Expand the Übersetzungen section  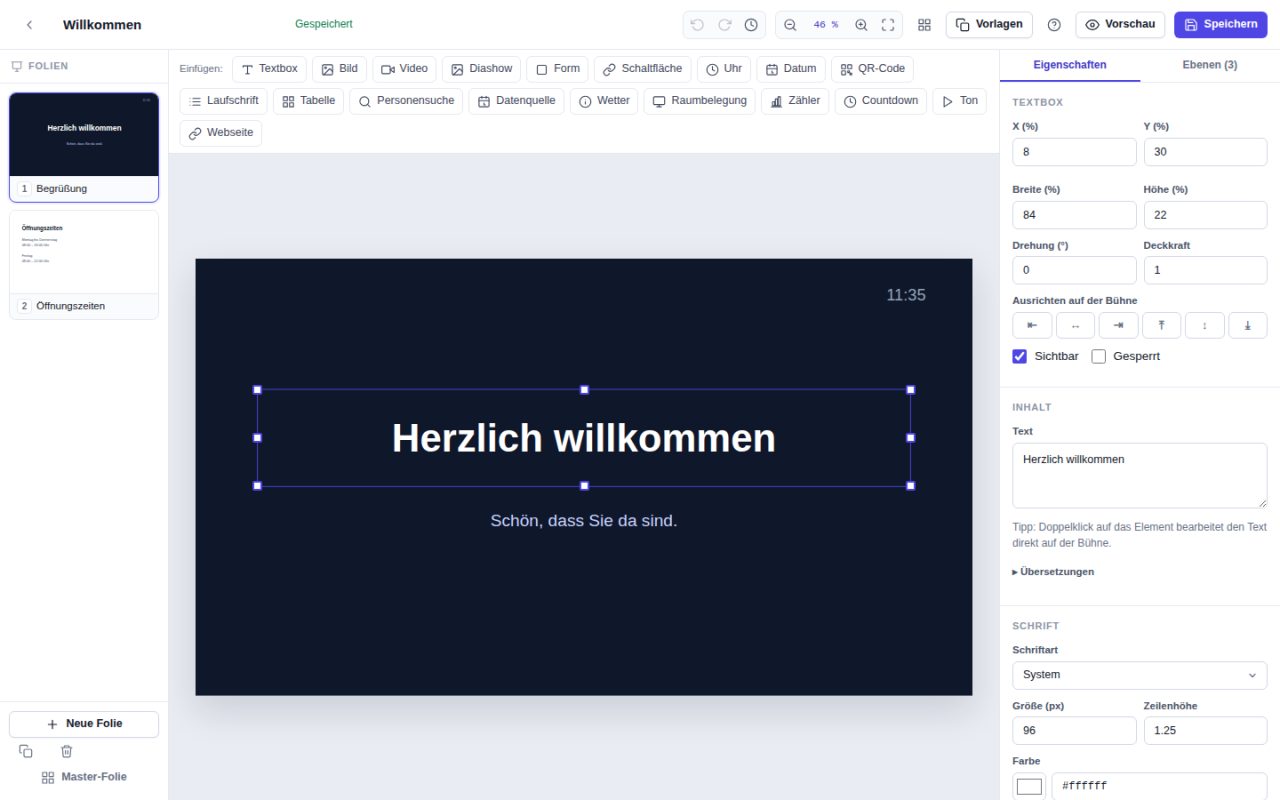coord(1053,572)
